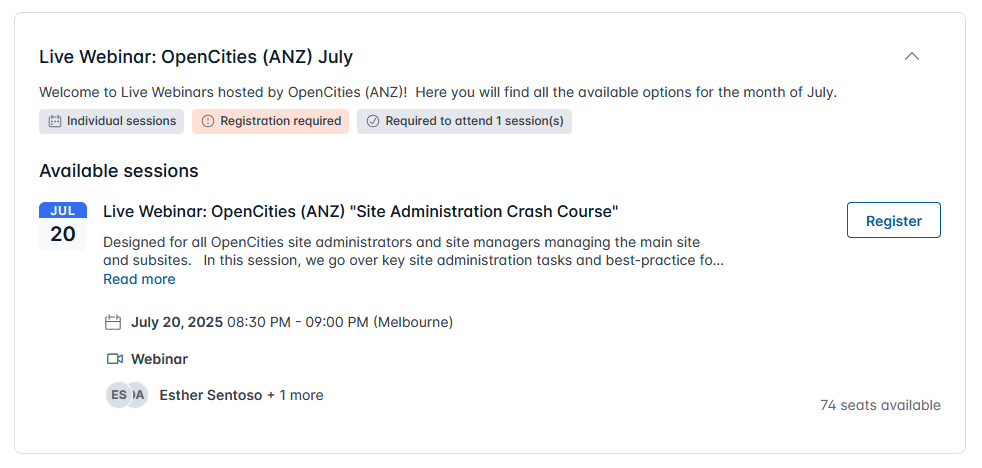Click the Live Webinar: OpenCities (ANZ) July heading
The image size is (982, 468).
[196, 57]
